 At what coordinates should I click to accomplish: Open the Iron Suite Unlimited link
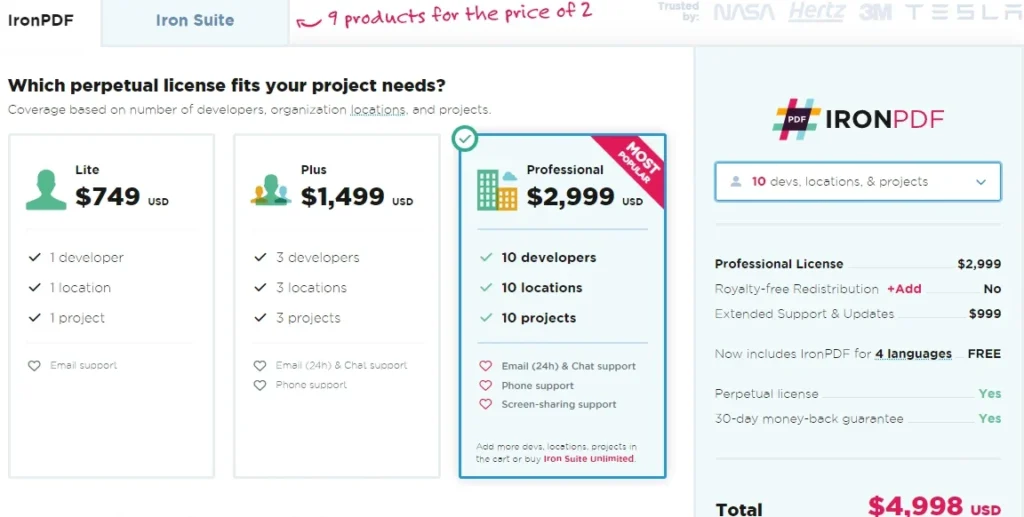click(588, 459)
